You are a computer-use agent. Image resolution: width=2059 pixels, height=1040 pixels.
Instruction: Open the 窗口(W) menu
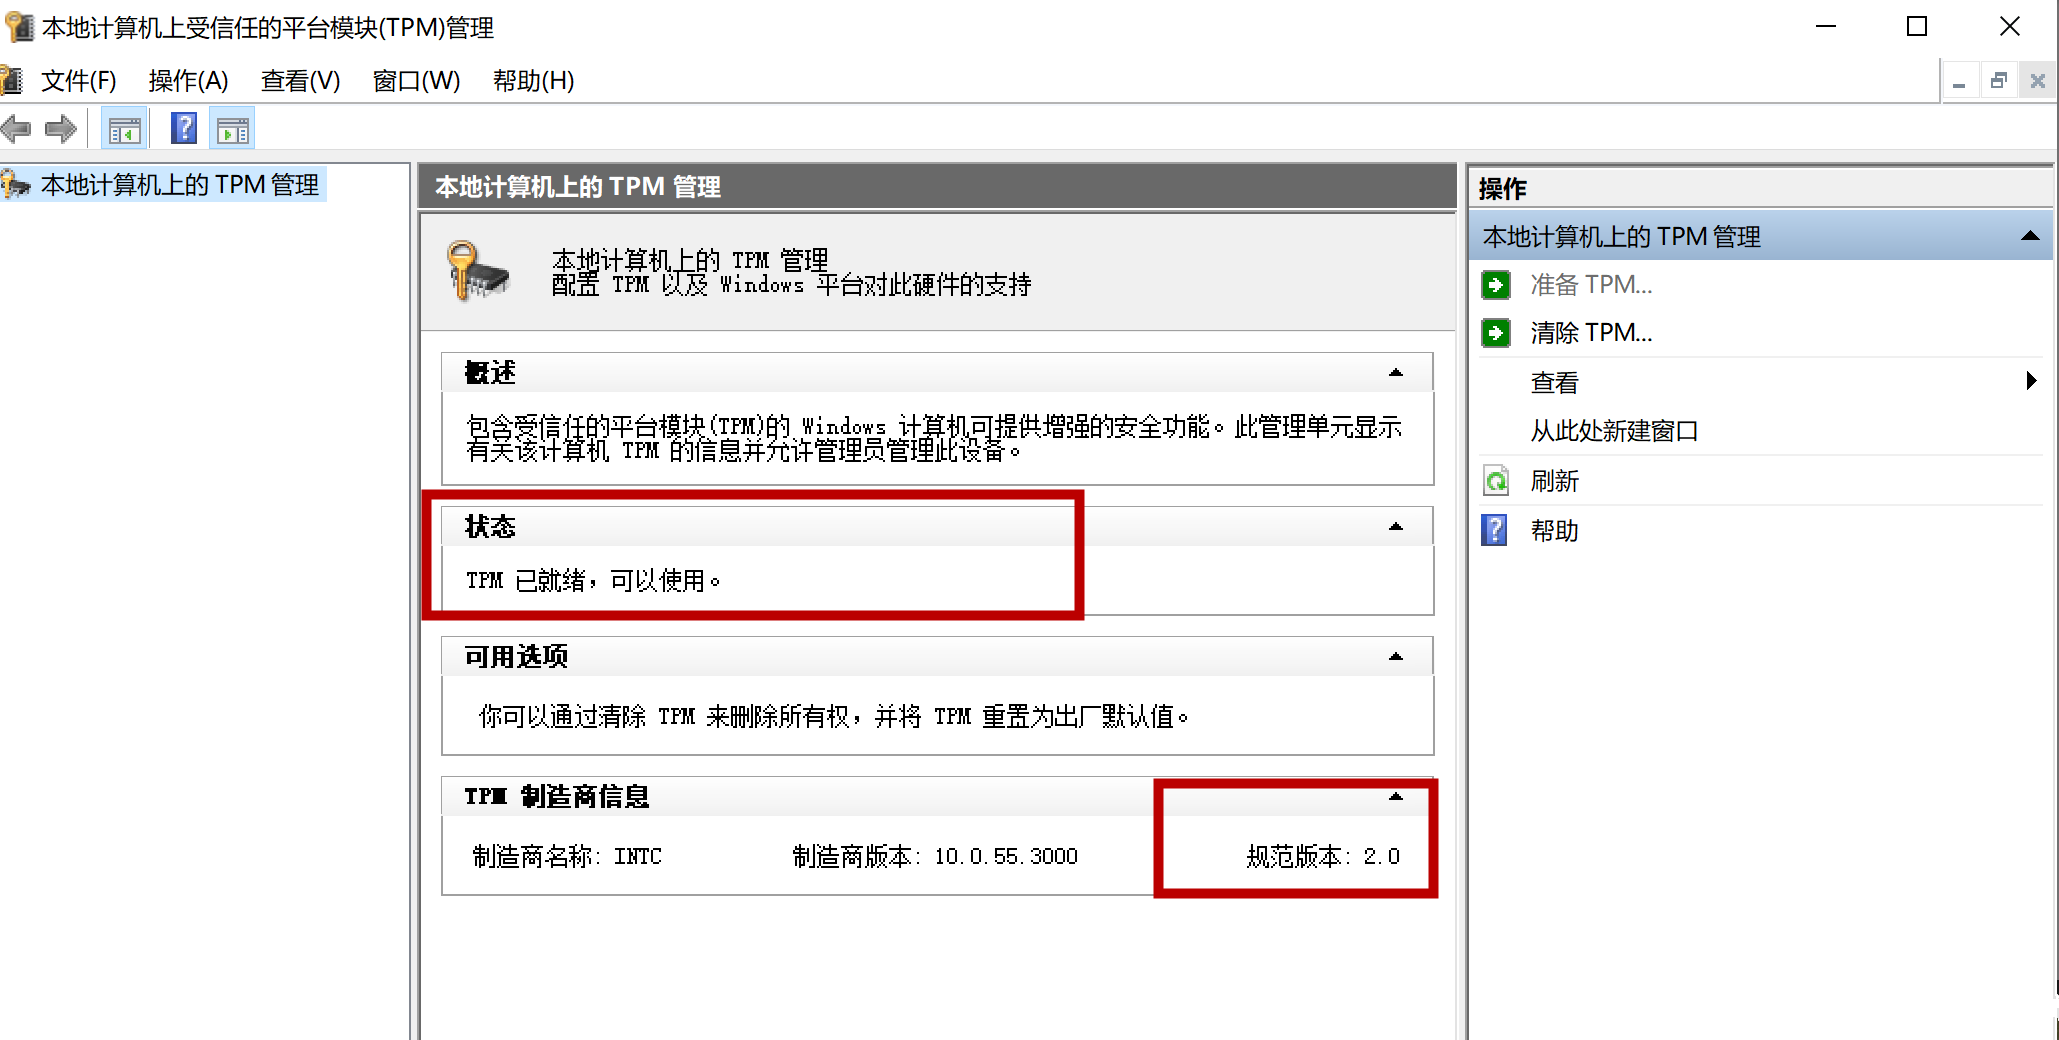(x=416, y=81)
